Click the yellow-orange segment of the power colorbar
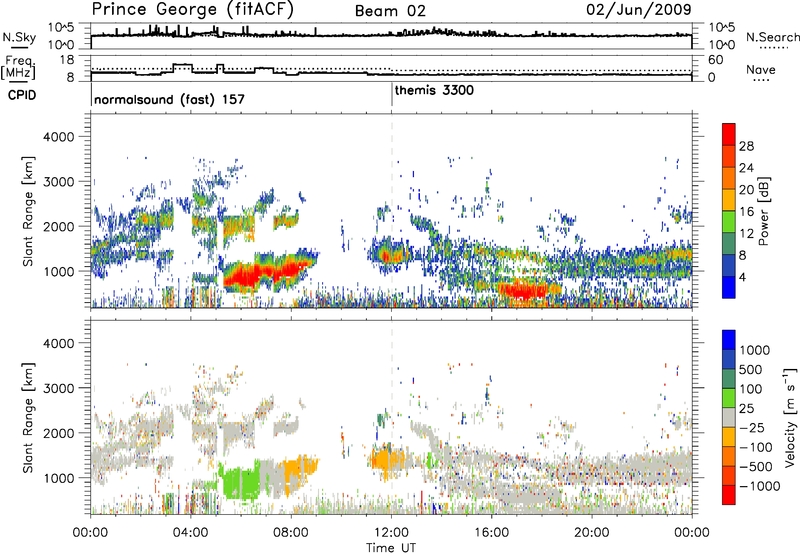 729,200
